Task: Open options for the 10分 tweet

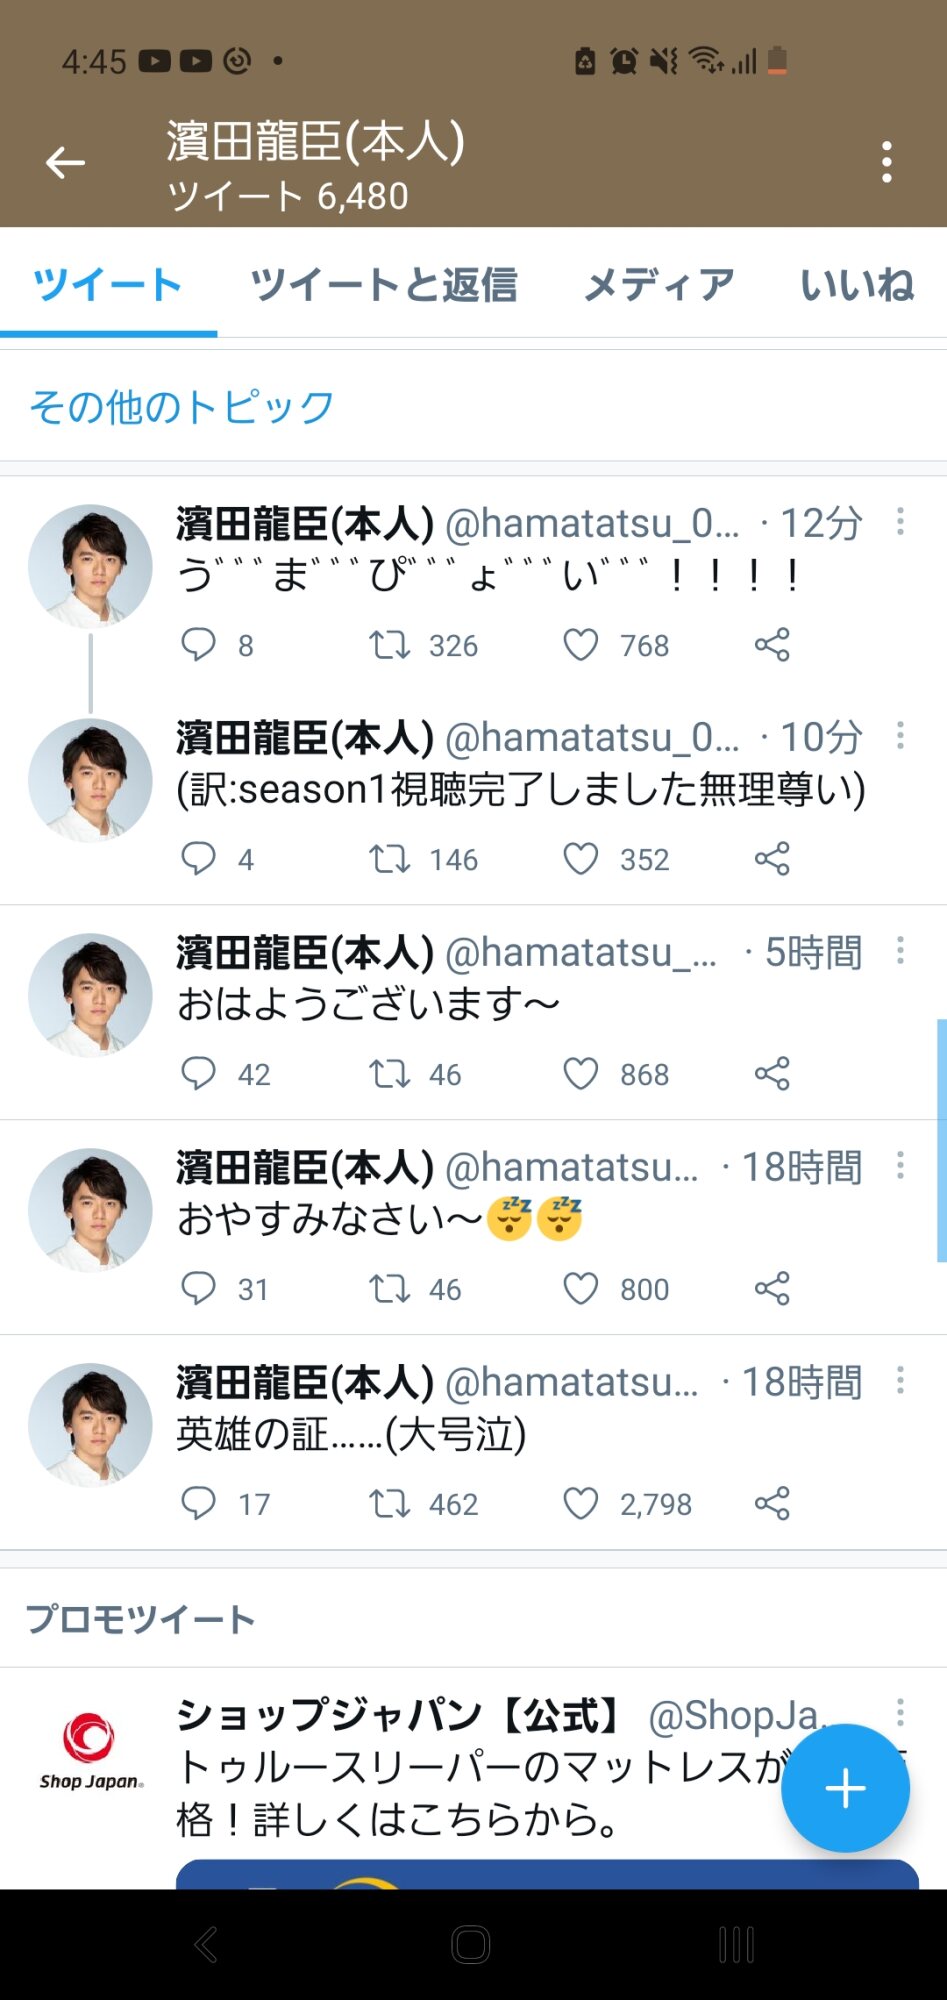Action: point(900,736)
